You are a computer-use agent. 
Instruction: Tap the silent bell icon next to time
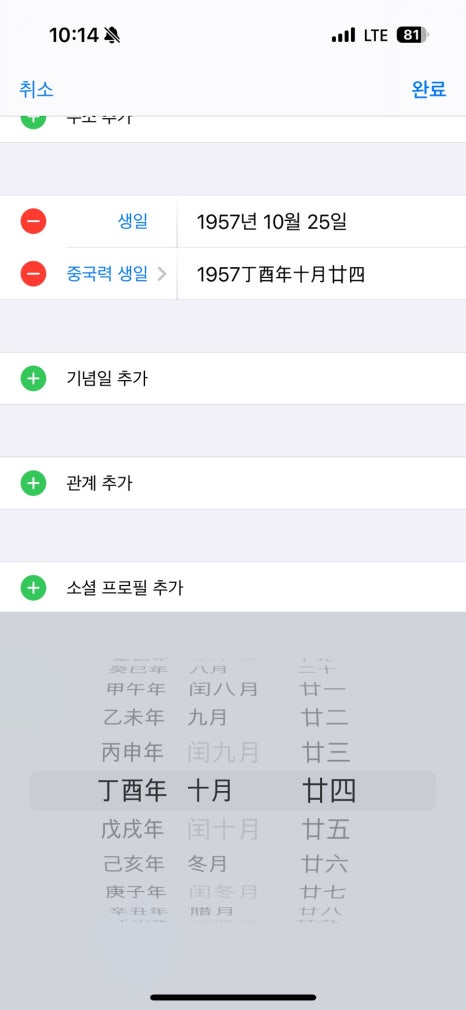112,35
